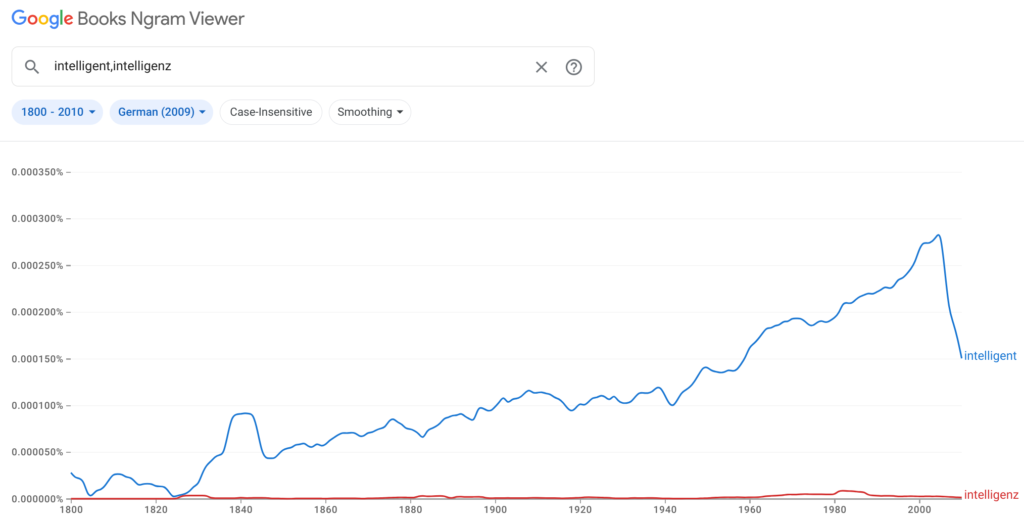Select the blue intelligent legend label
This screenshot has width=1024, height=520.
pyautogui.click(x=989, y=356)
